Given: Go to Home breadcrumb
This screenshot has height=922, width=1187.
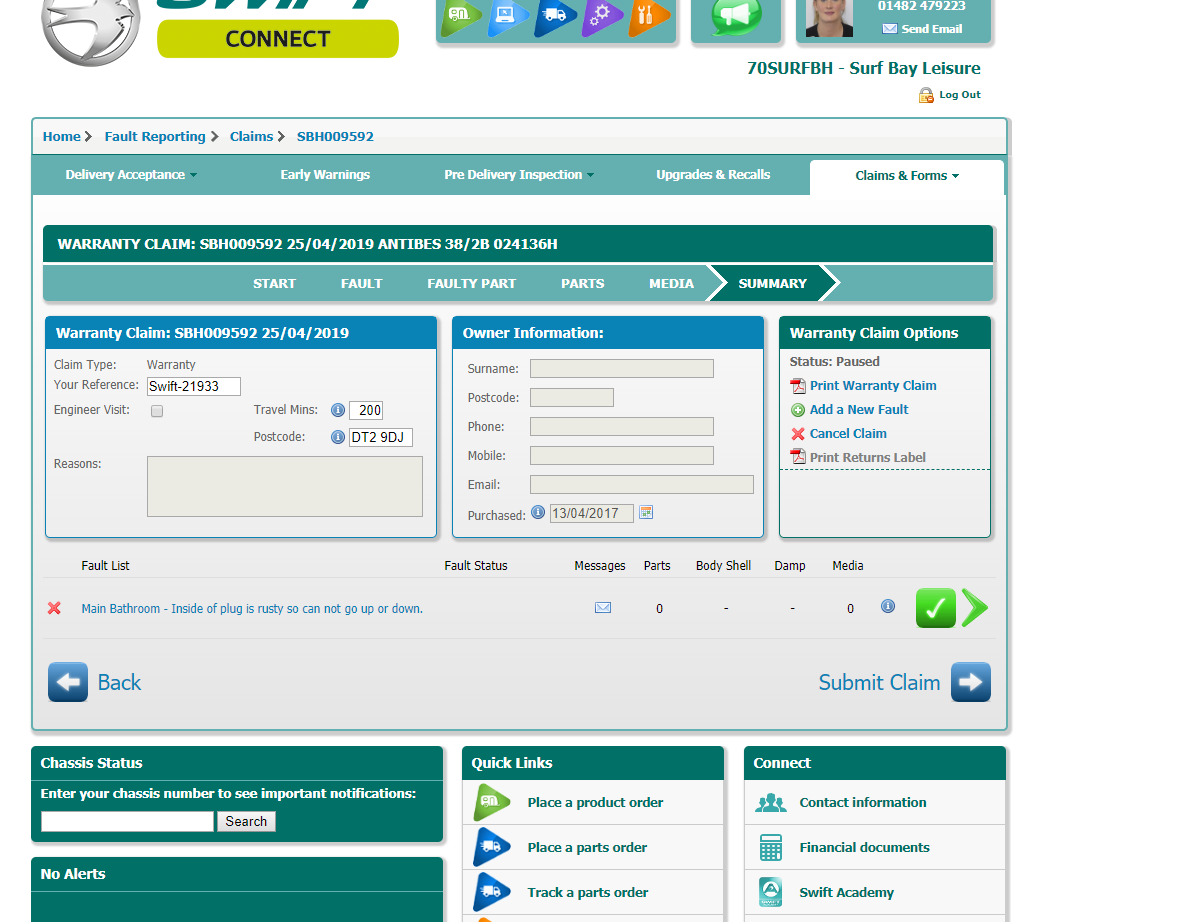Looking at the screenshot, I should point(61,136).
